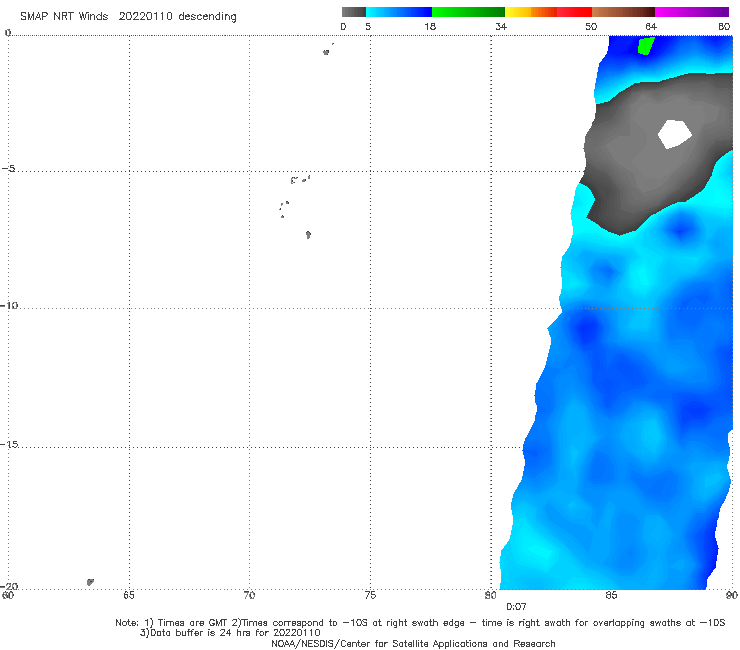This screenshot has height=650, width=740.
Task: Click the latitude axis label -20
Action: pos(9,586)
